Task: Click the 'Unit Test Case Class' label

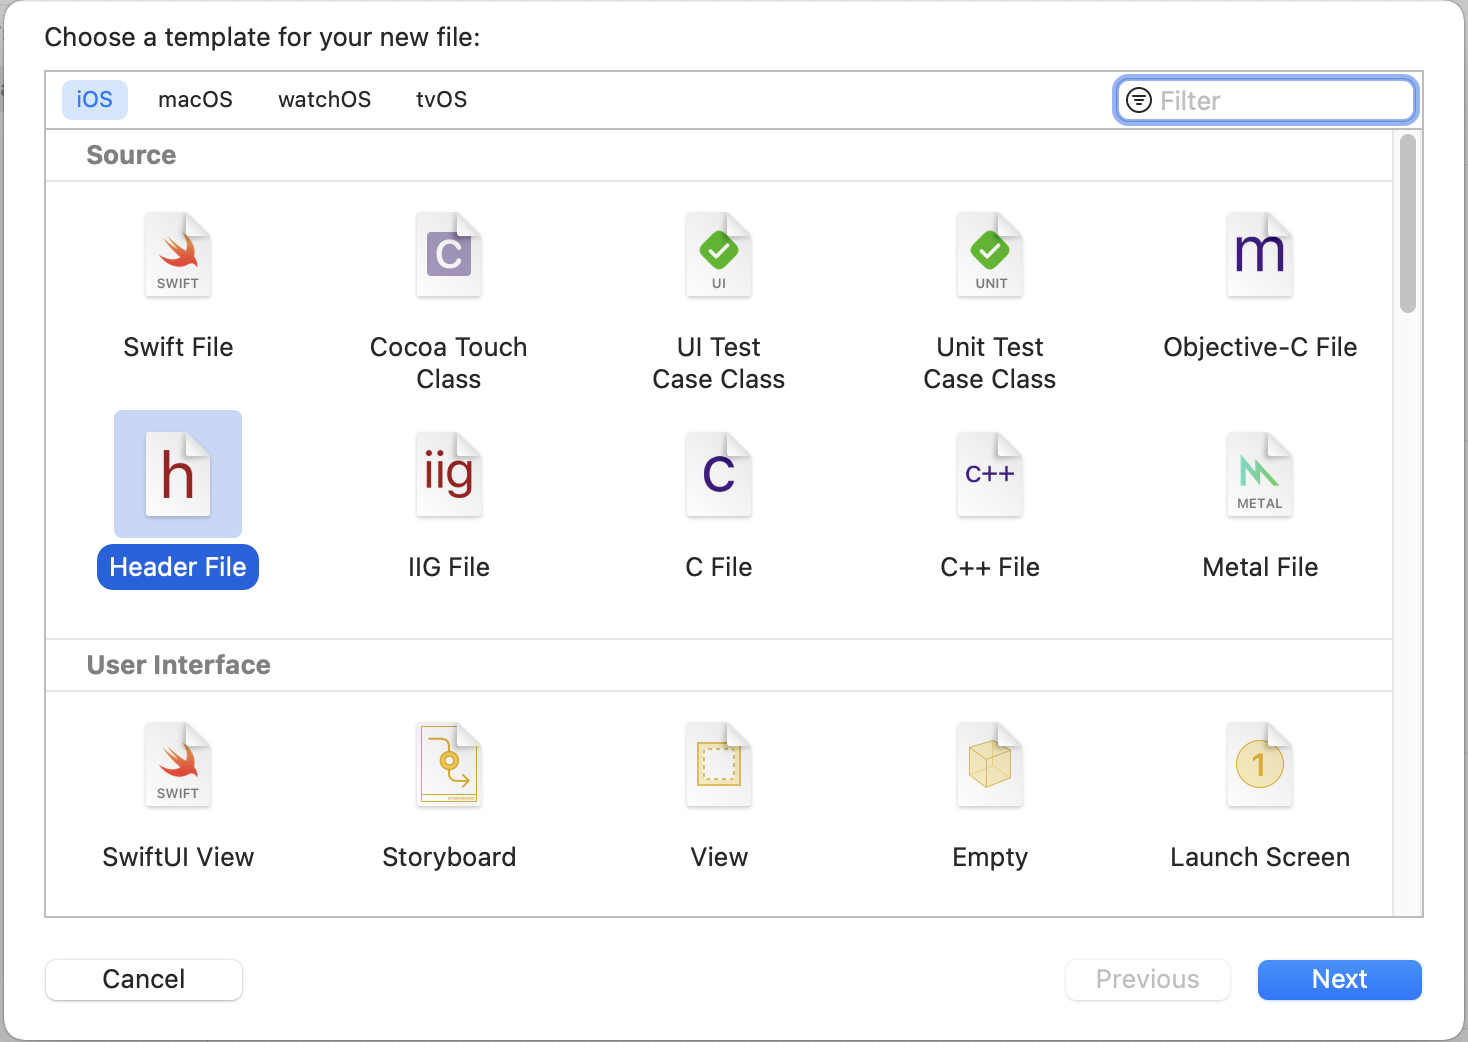Action: coord(990,363)
